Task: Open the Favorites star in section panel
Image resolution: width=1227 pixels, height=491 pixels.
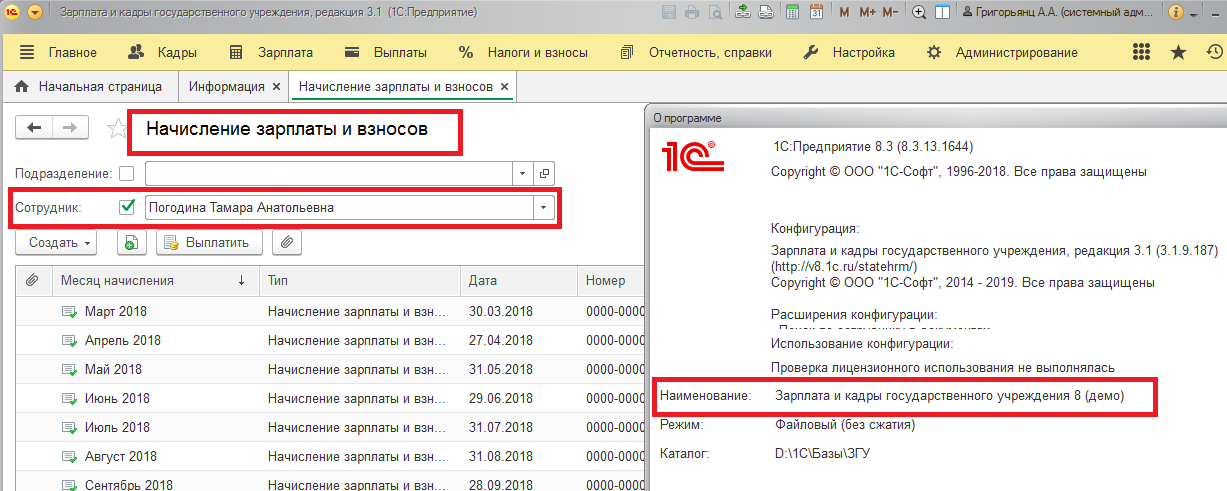Action: [1178, 52]
